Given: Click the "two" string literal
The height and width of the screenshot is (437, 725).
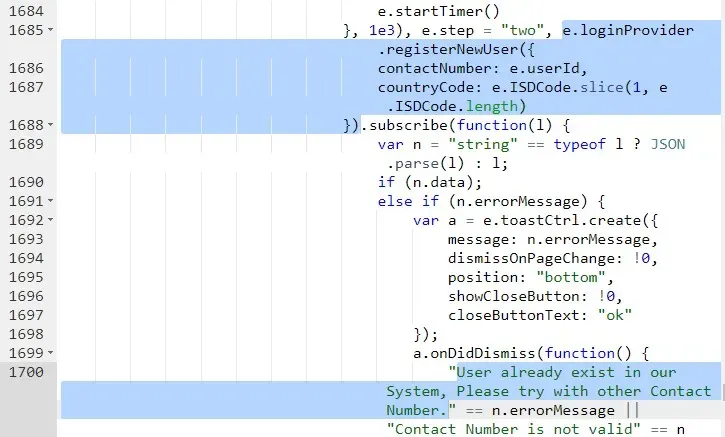Looking at the screenshot, I should (522, 31).
